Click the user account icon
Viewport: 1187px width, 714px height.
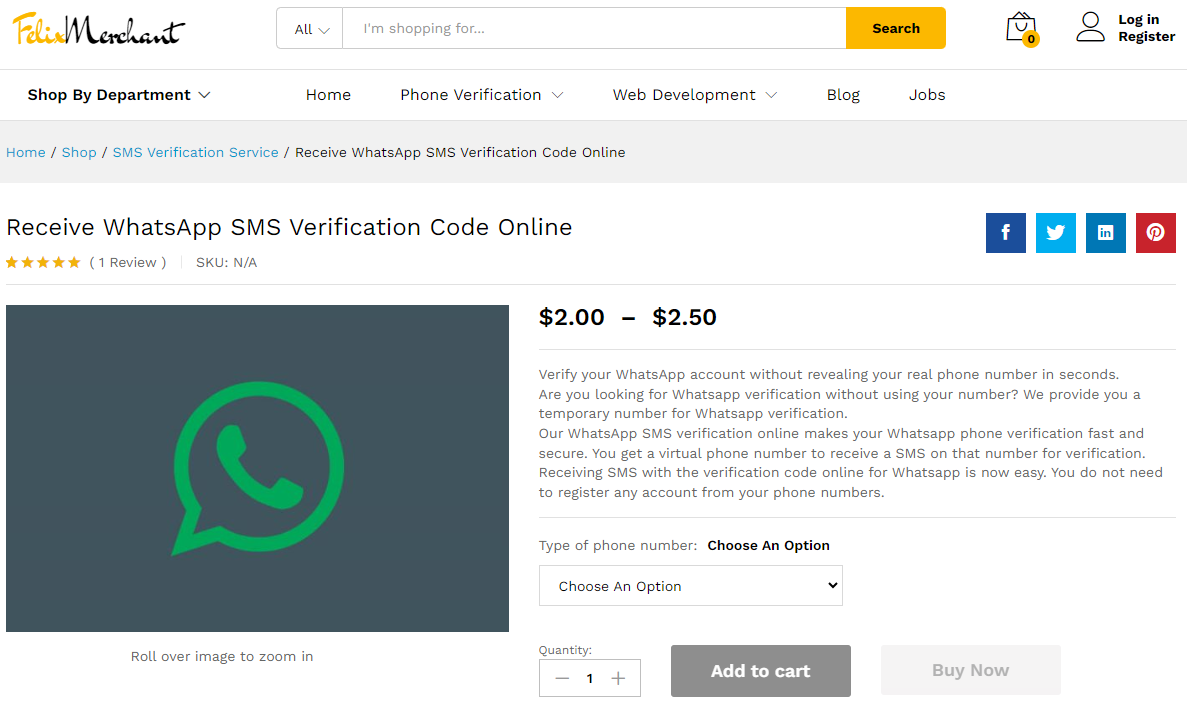1090,27
